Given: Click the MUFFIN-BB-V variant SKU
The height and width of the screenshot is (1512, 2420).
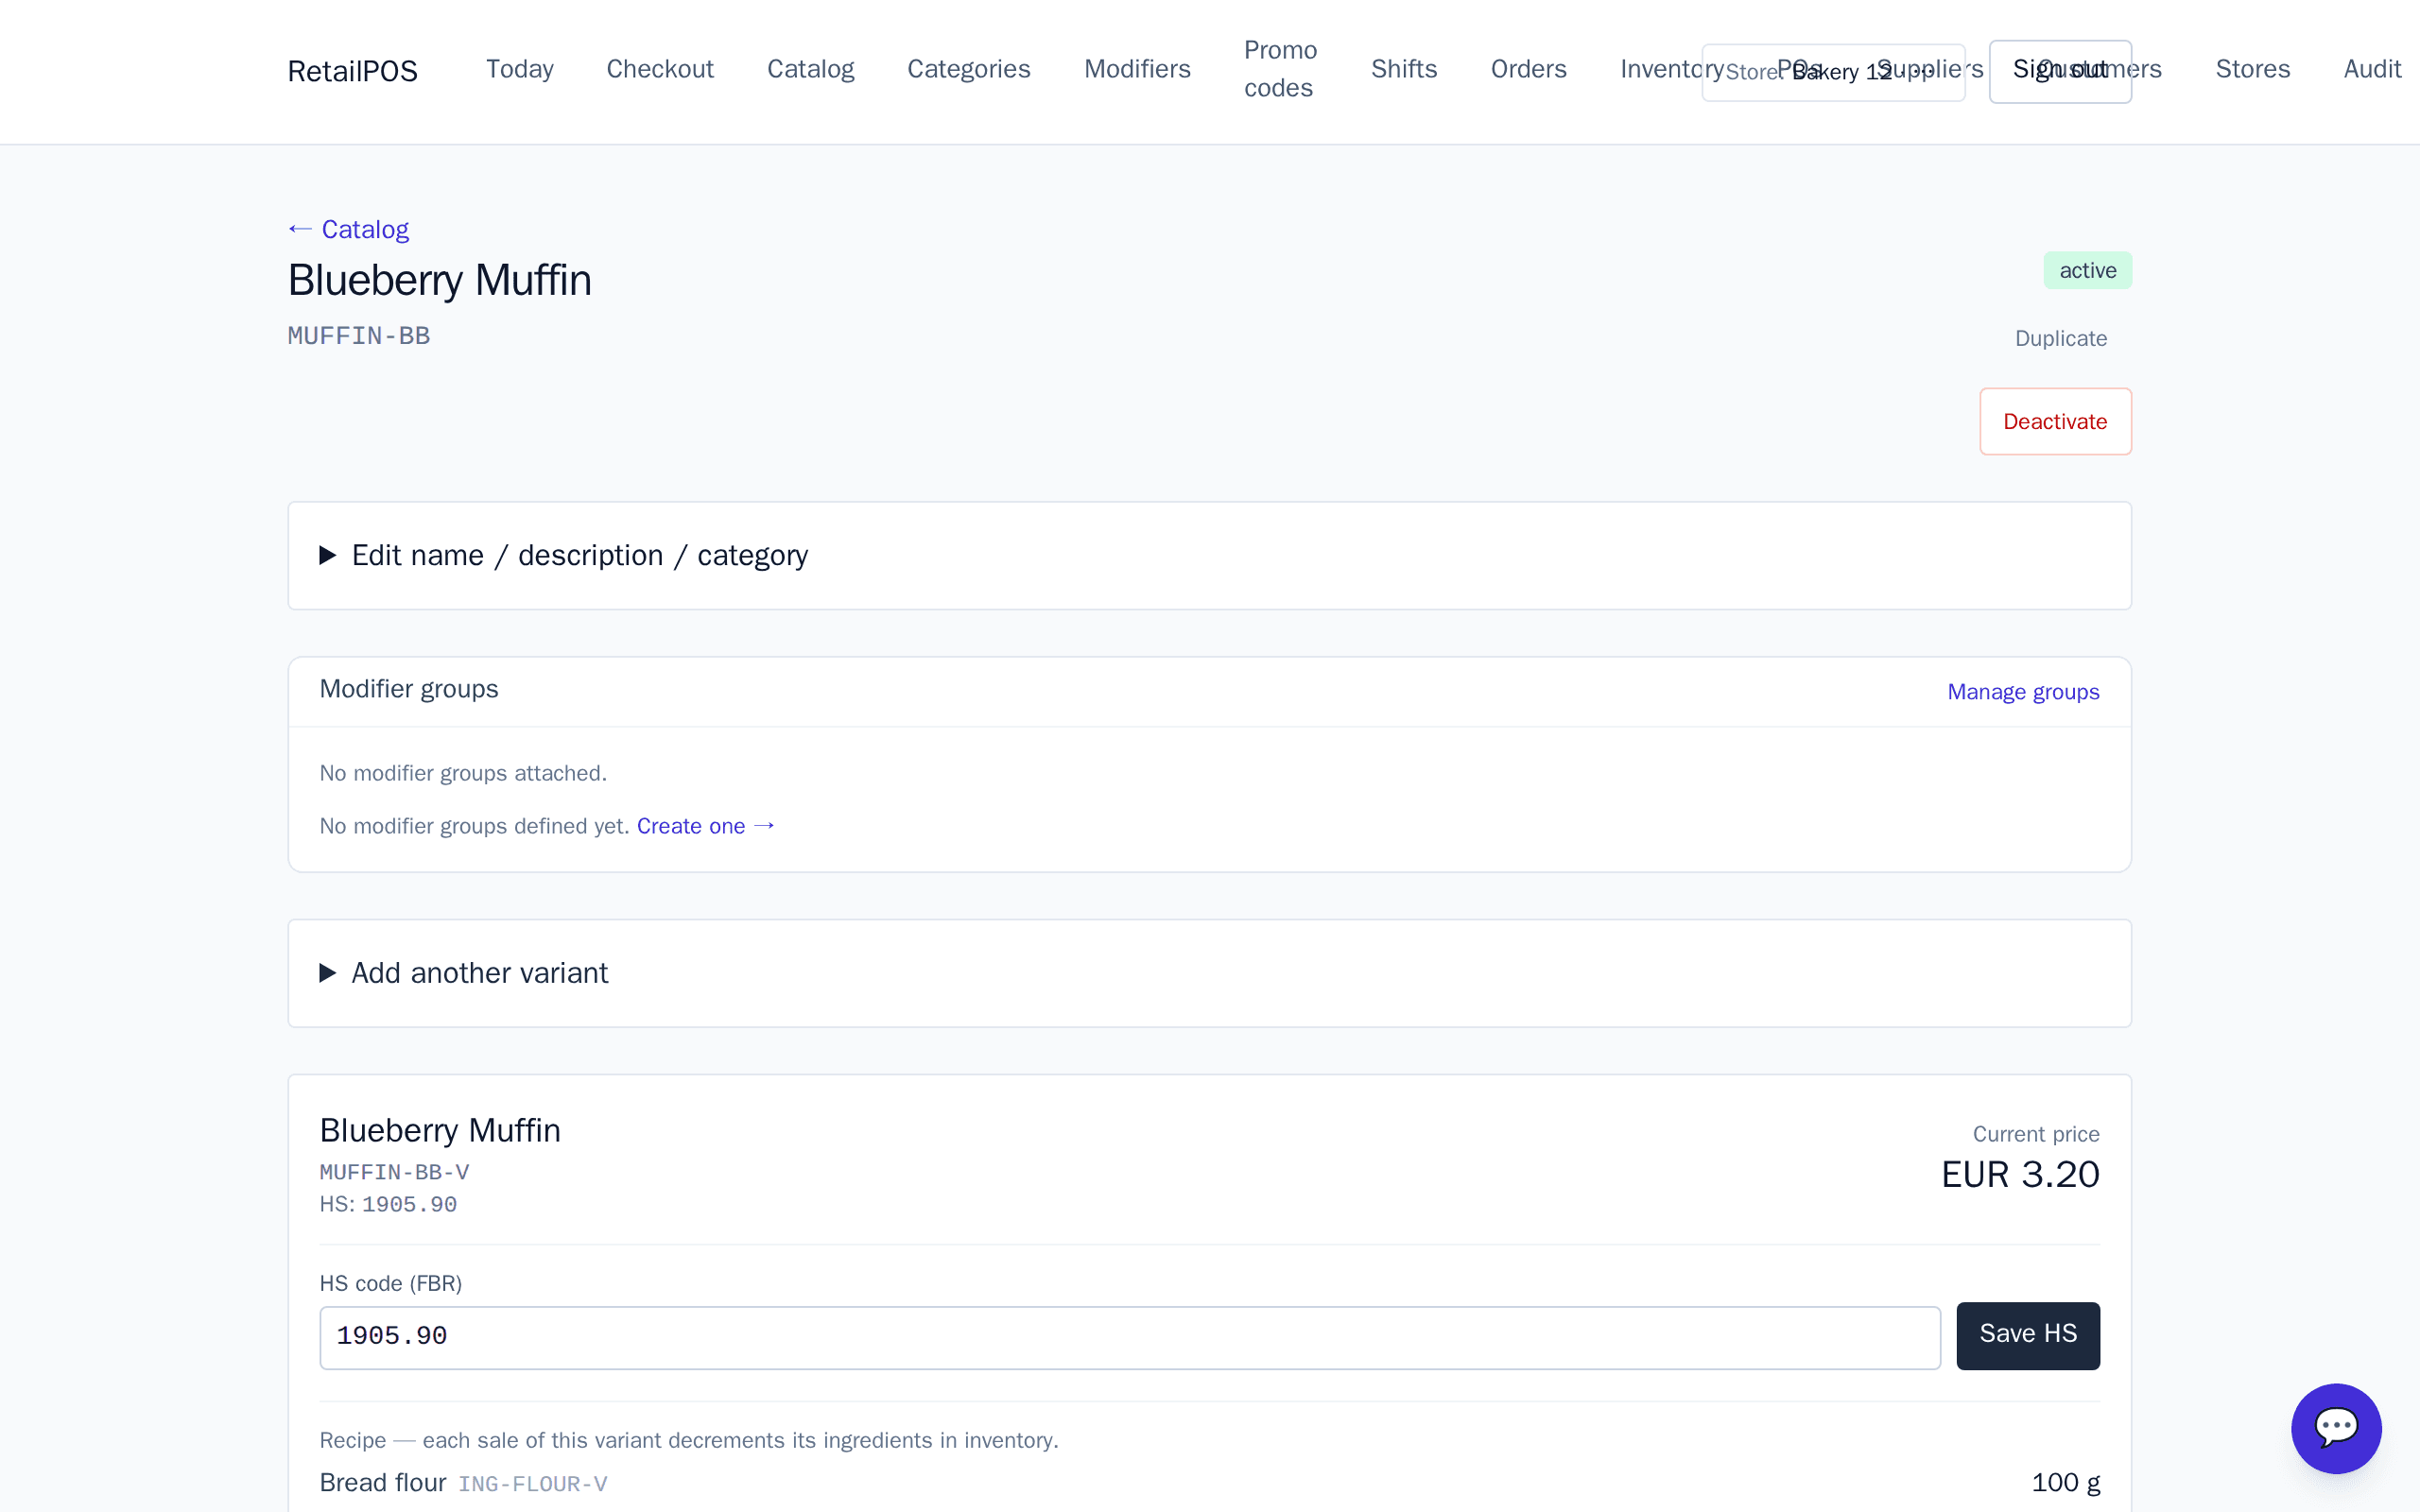Looking at the screenshot, I should (394, 1172).
